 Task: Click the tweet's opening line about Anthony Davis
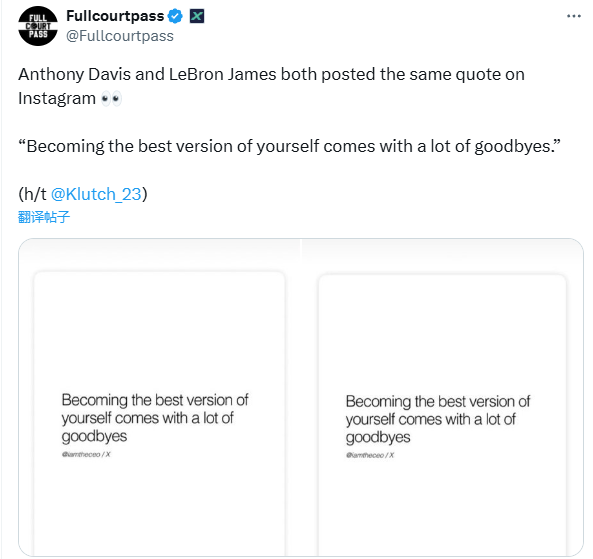tap(271, 75)
